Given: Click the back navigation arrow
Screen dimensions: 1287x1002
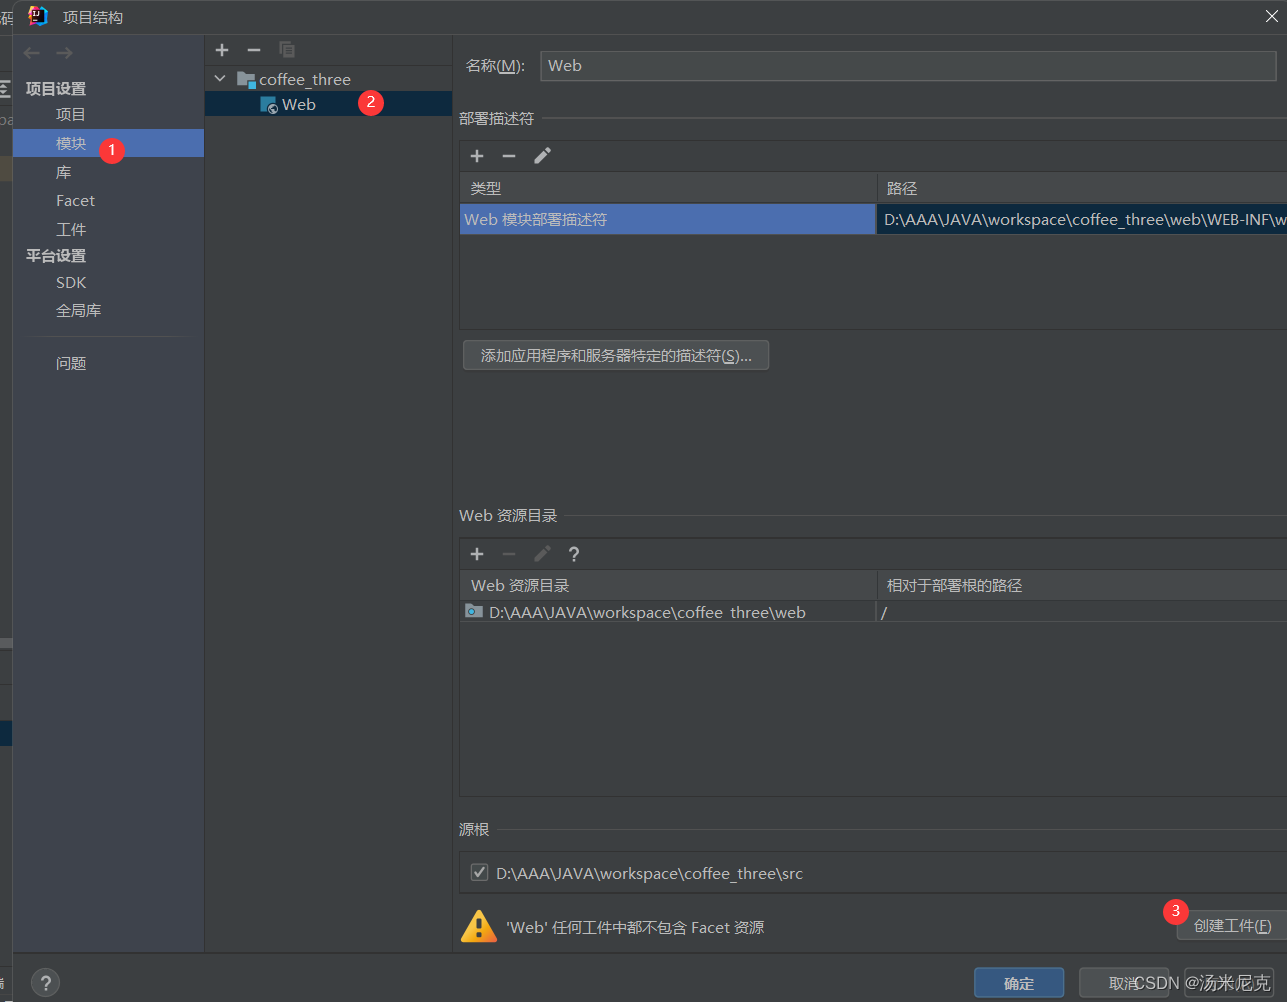Looking at the screenshot, I should coord(32,53).
